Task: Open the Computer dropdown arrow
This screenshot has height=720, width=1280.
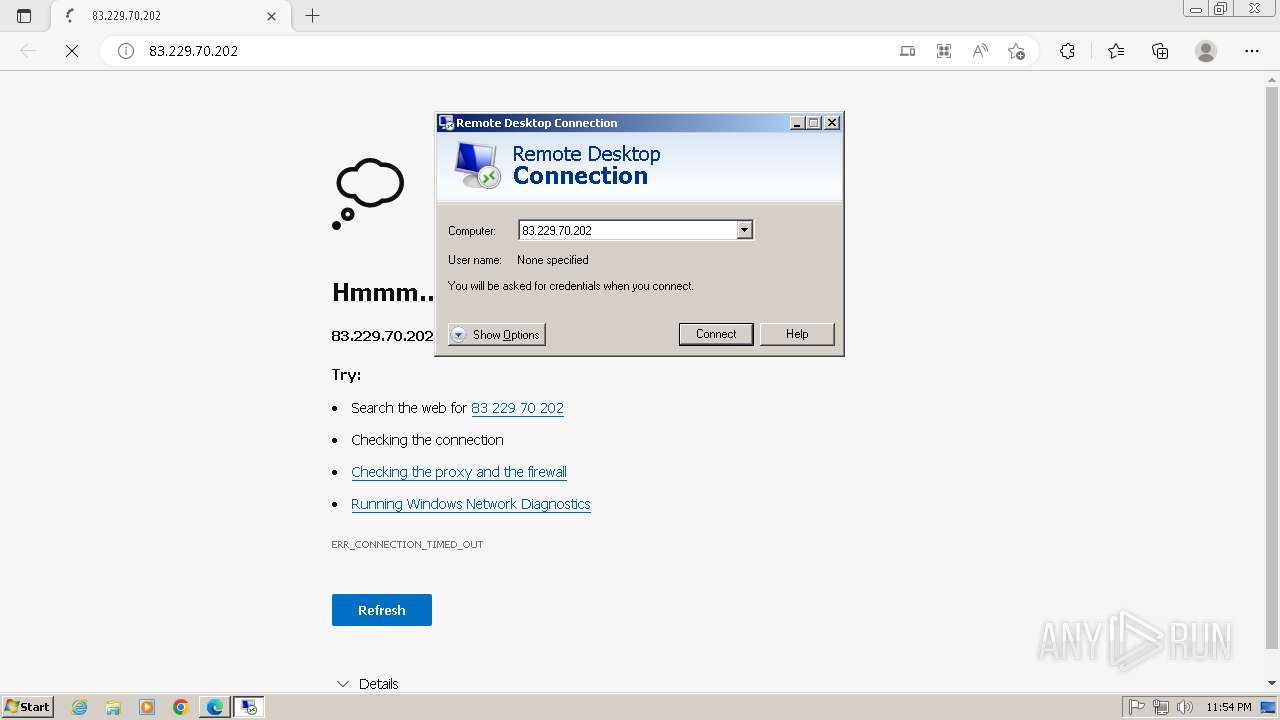Action: [744, 230]
